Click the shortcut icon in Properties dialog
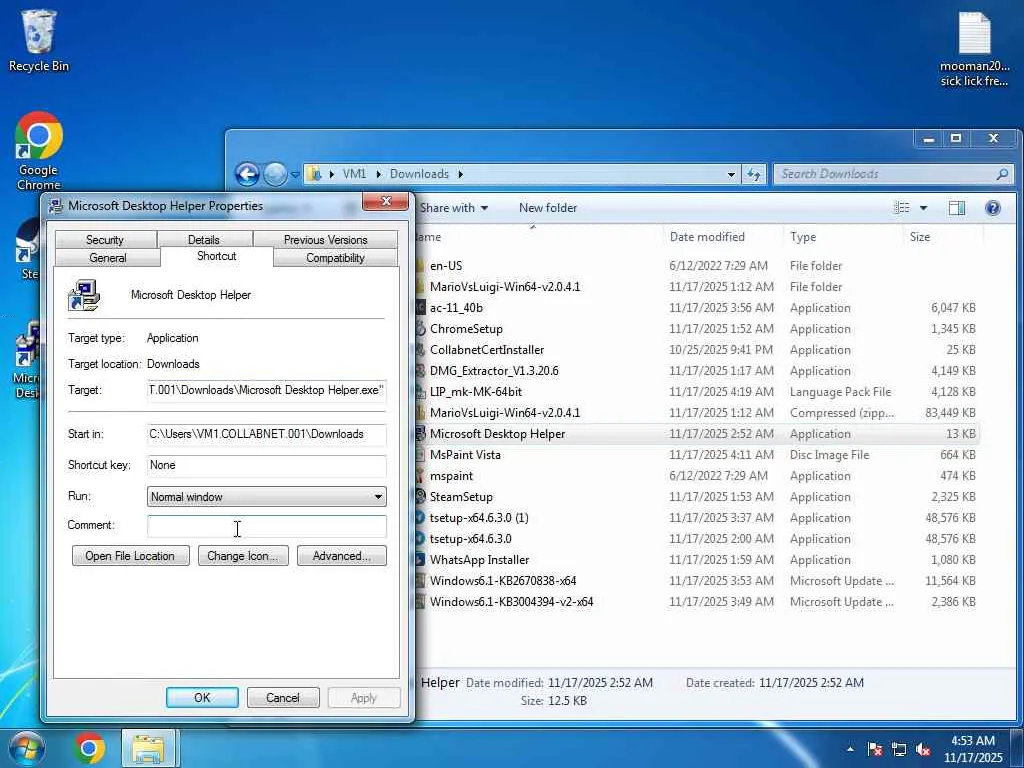 (84, 295)
